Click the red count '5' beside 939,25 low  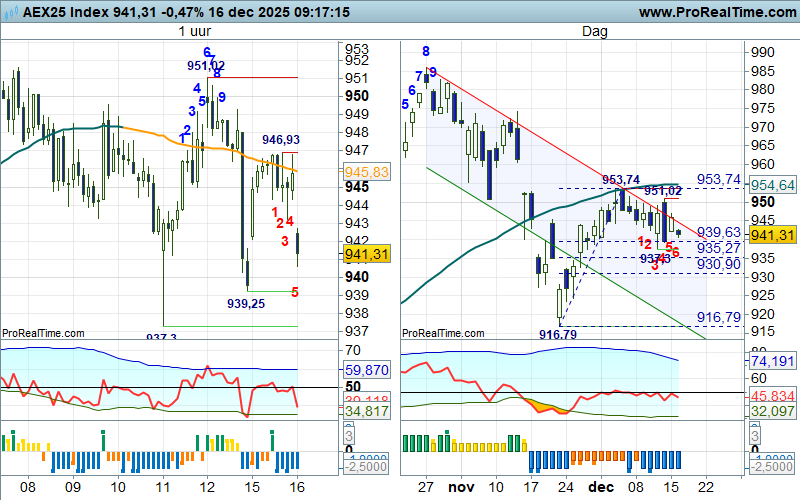(295, 293)
